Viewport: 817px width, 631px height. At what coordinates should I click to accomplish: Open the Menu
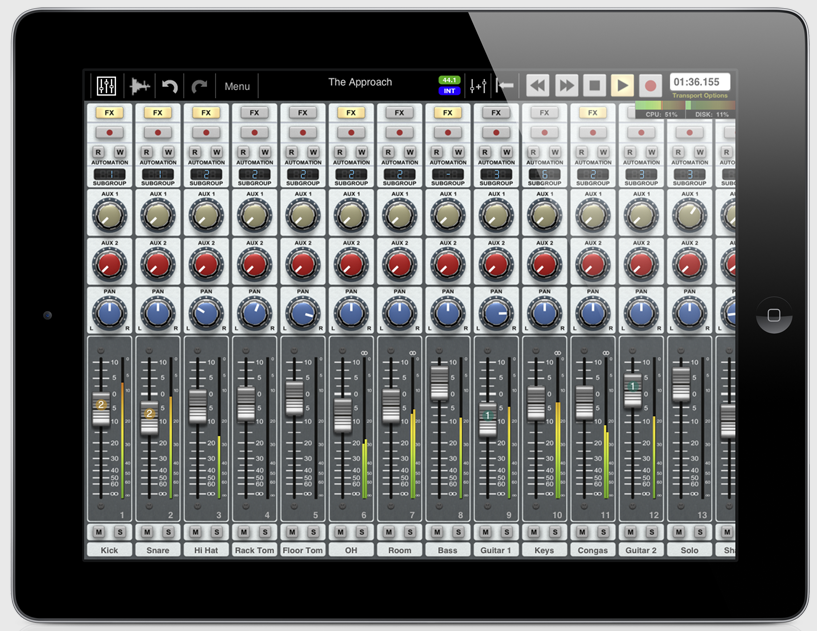[x=237, y=86]
